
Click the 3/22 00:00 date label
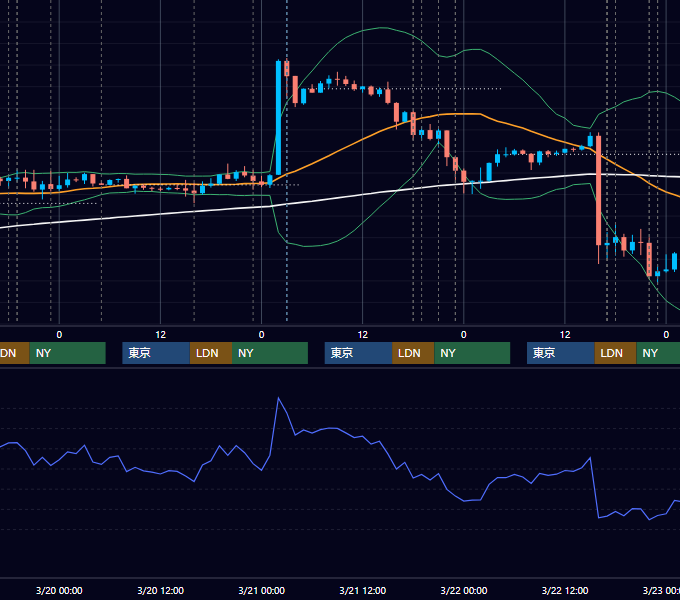(464, 590)
